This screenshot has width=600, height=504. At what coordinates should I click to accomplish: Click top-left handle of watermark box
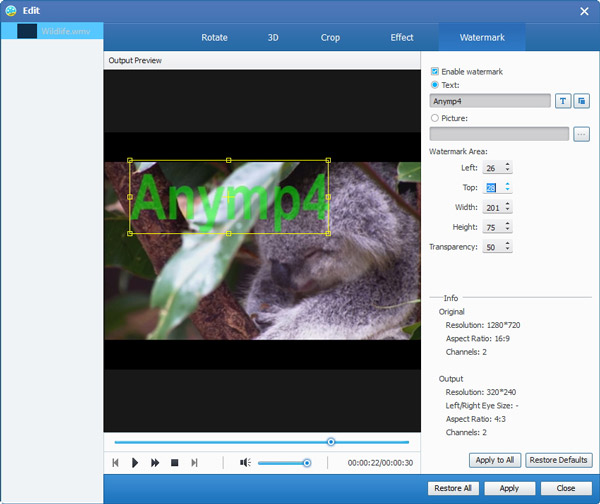[130, 160]
